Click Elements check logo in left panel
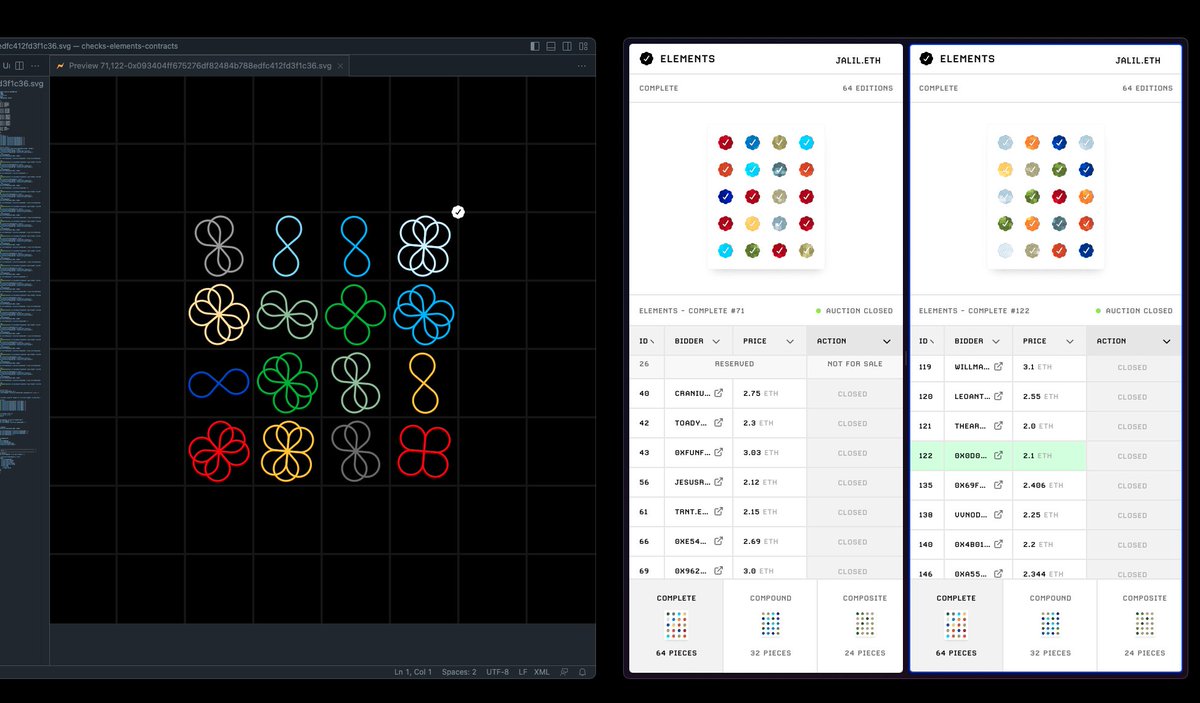This screenshot has width=1200, height=703. 646,59
